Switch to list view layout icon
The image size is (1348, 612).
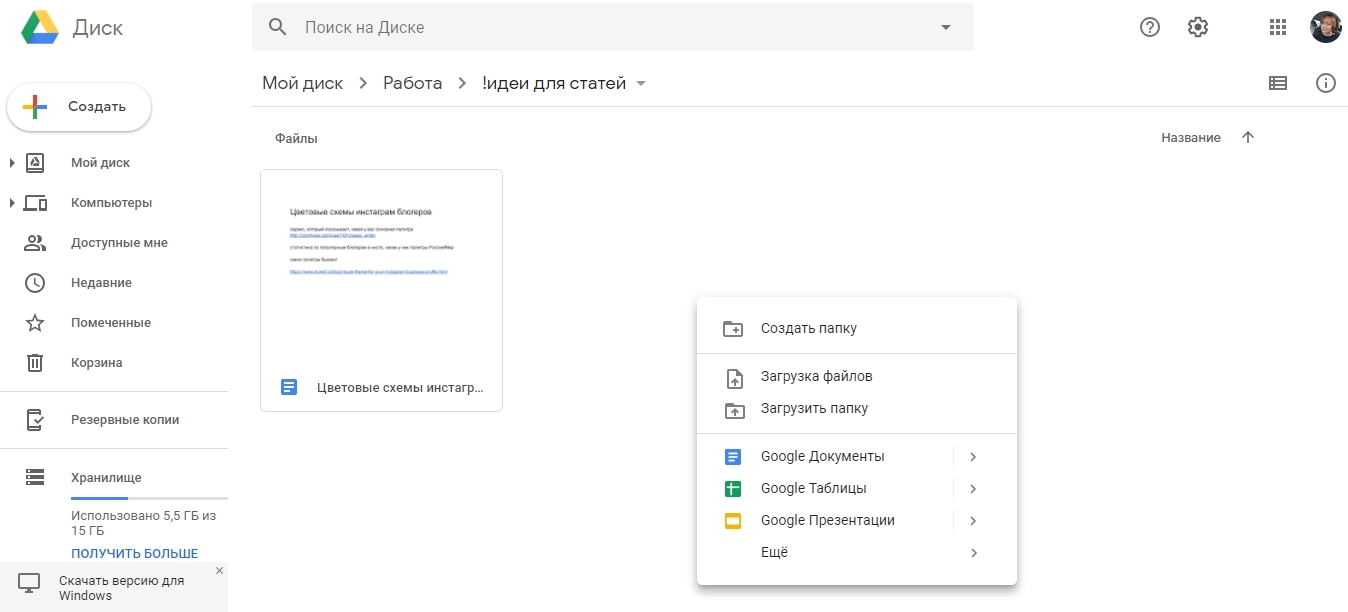pos(1277,84)
